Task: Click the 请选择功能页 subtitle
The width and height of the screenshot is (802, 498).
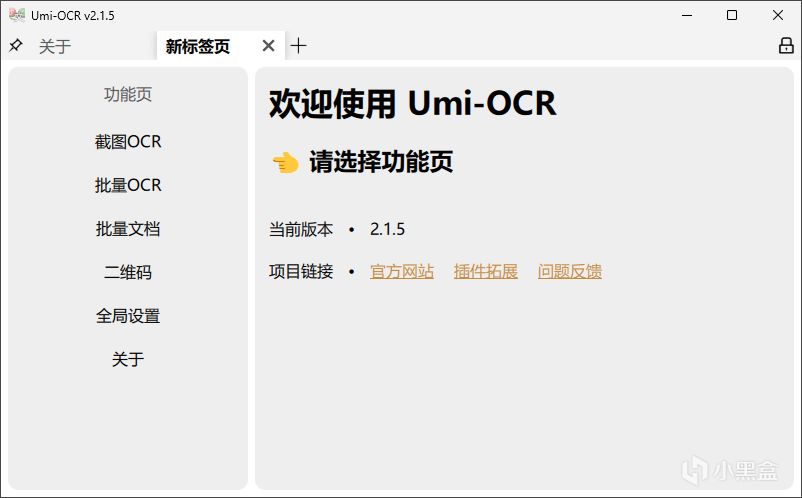Action: pyautogui.click(x=381, y=162)
